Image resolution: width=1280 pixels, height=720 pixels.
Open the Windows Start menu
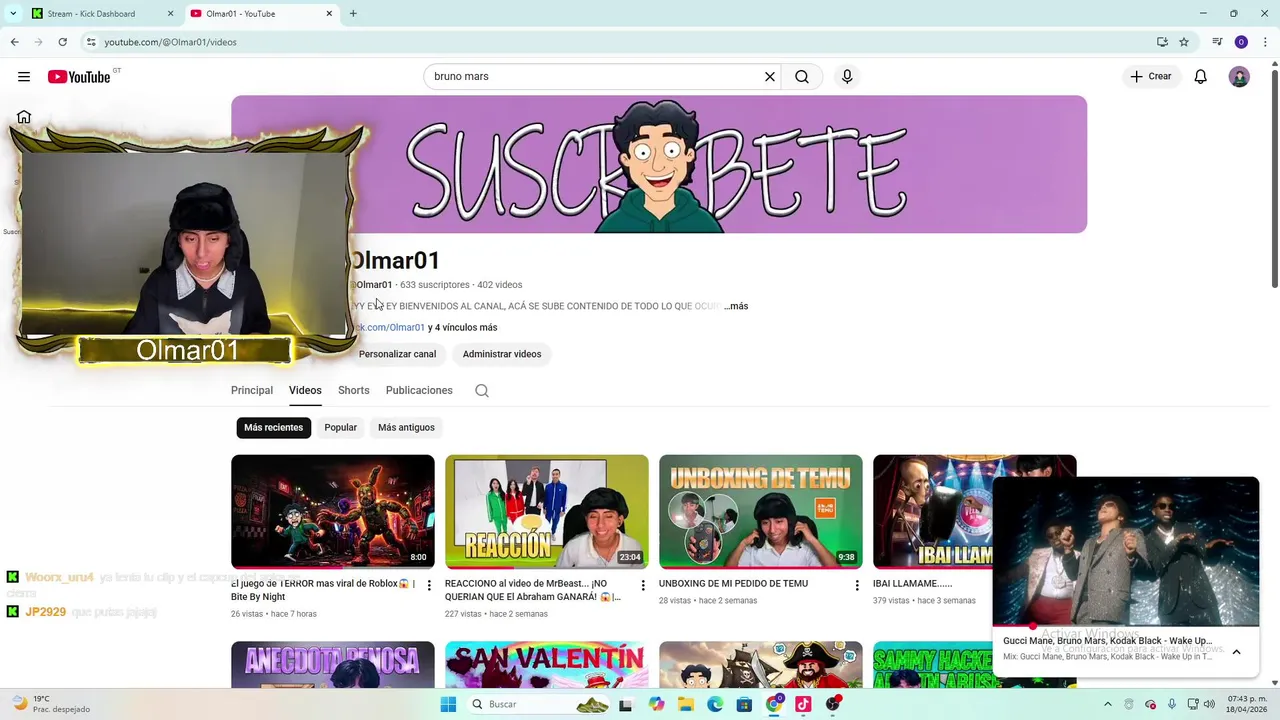coord(448,705)
